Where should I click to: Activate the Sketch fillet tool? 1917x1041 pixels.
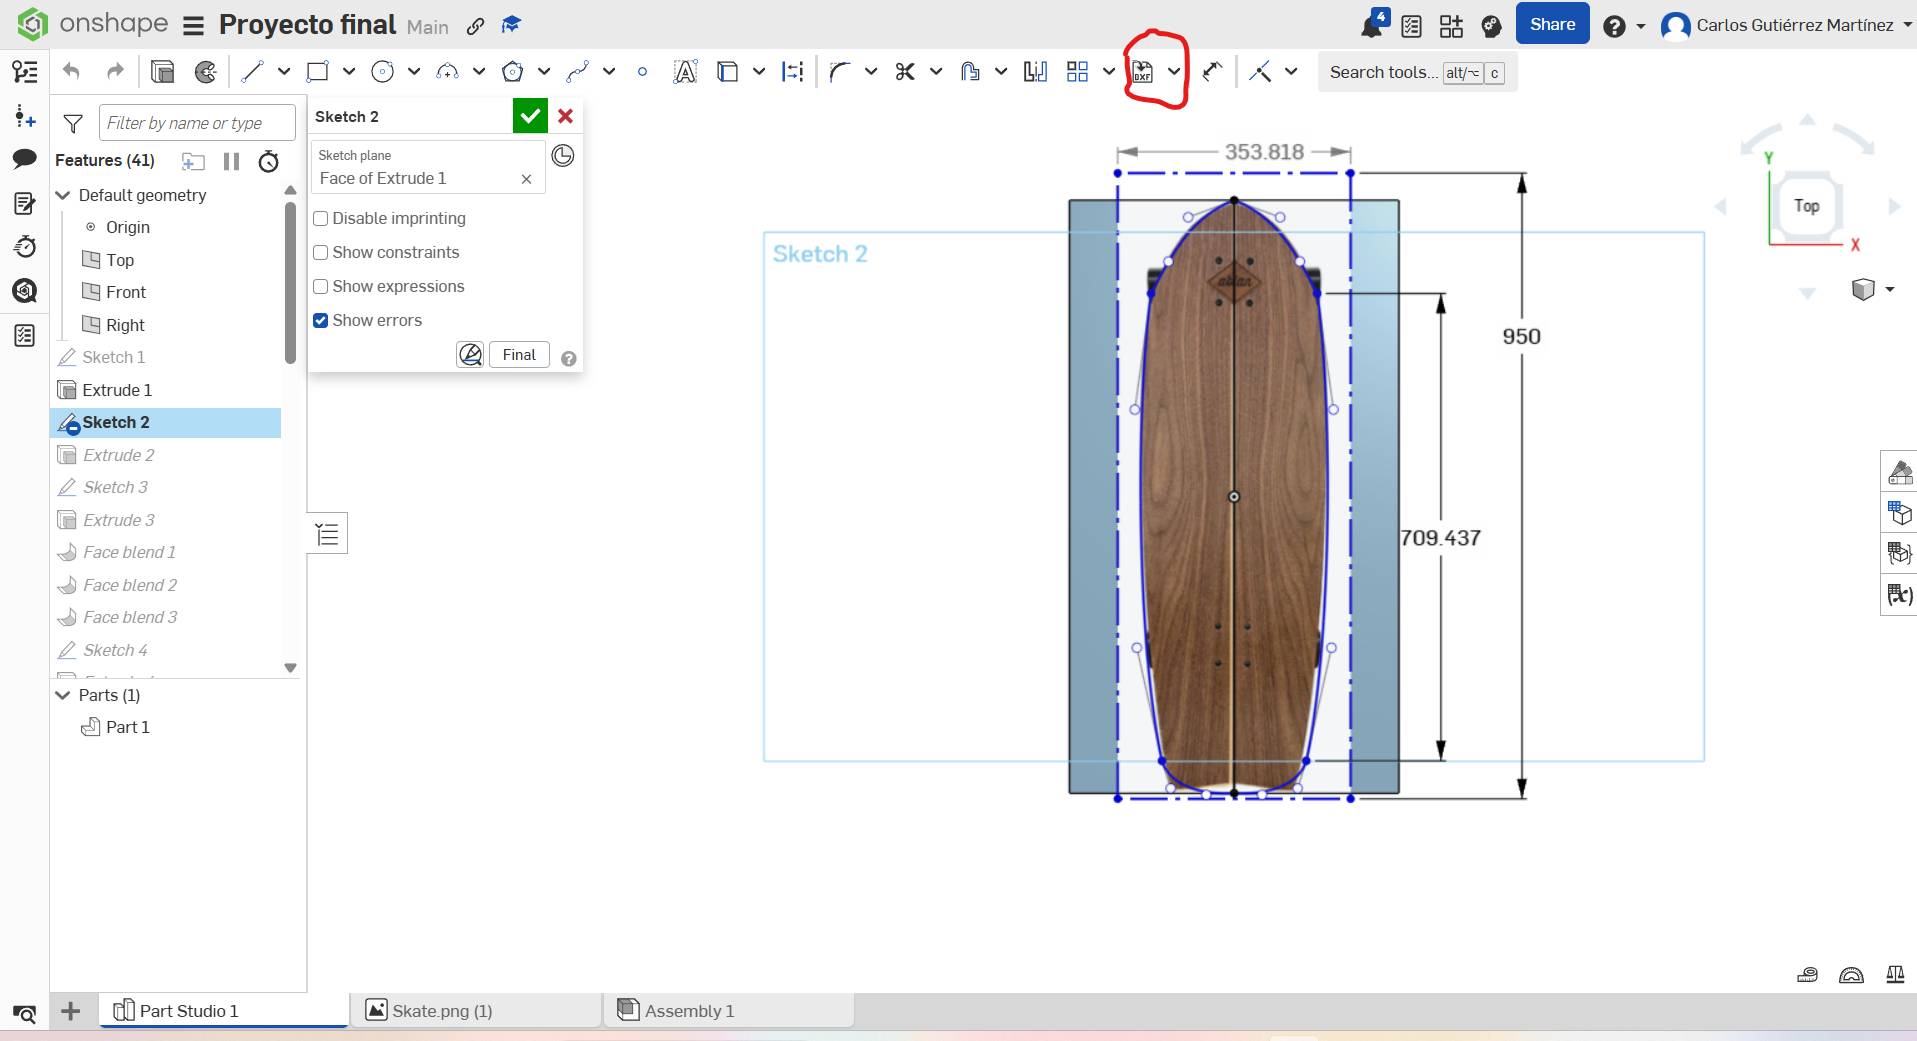[840, 71]
